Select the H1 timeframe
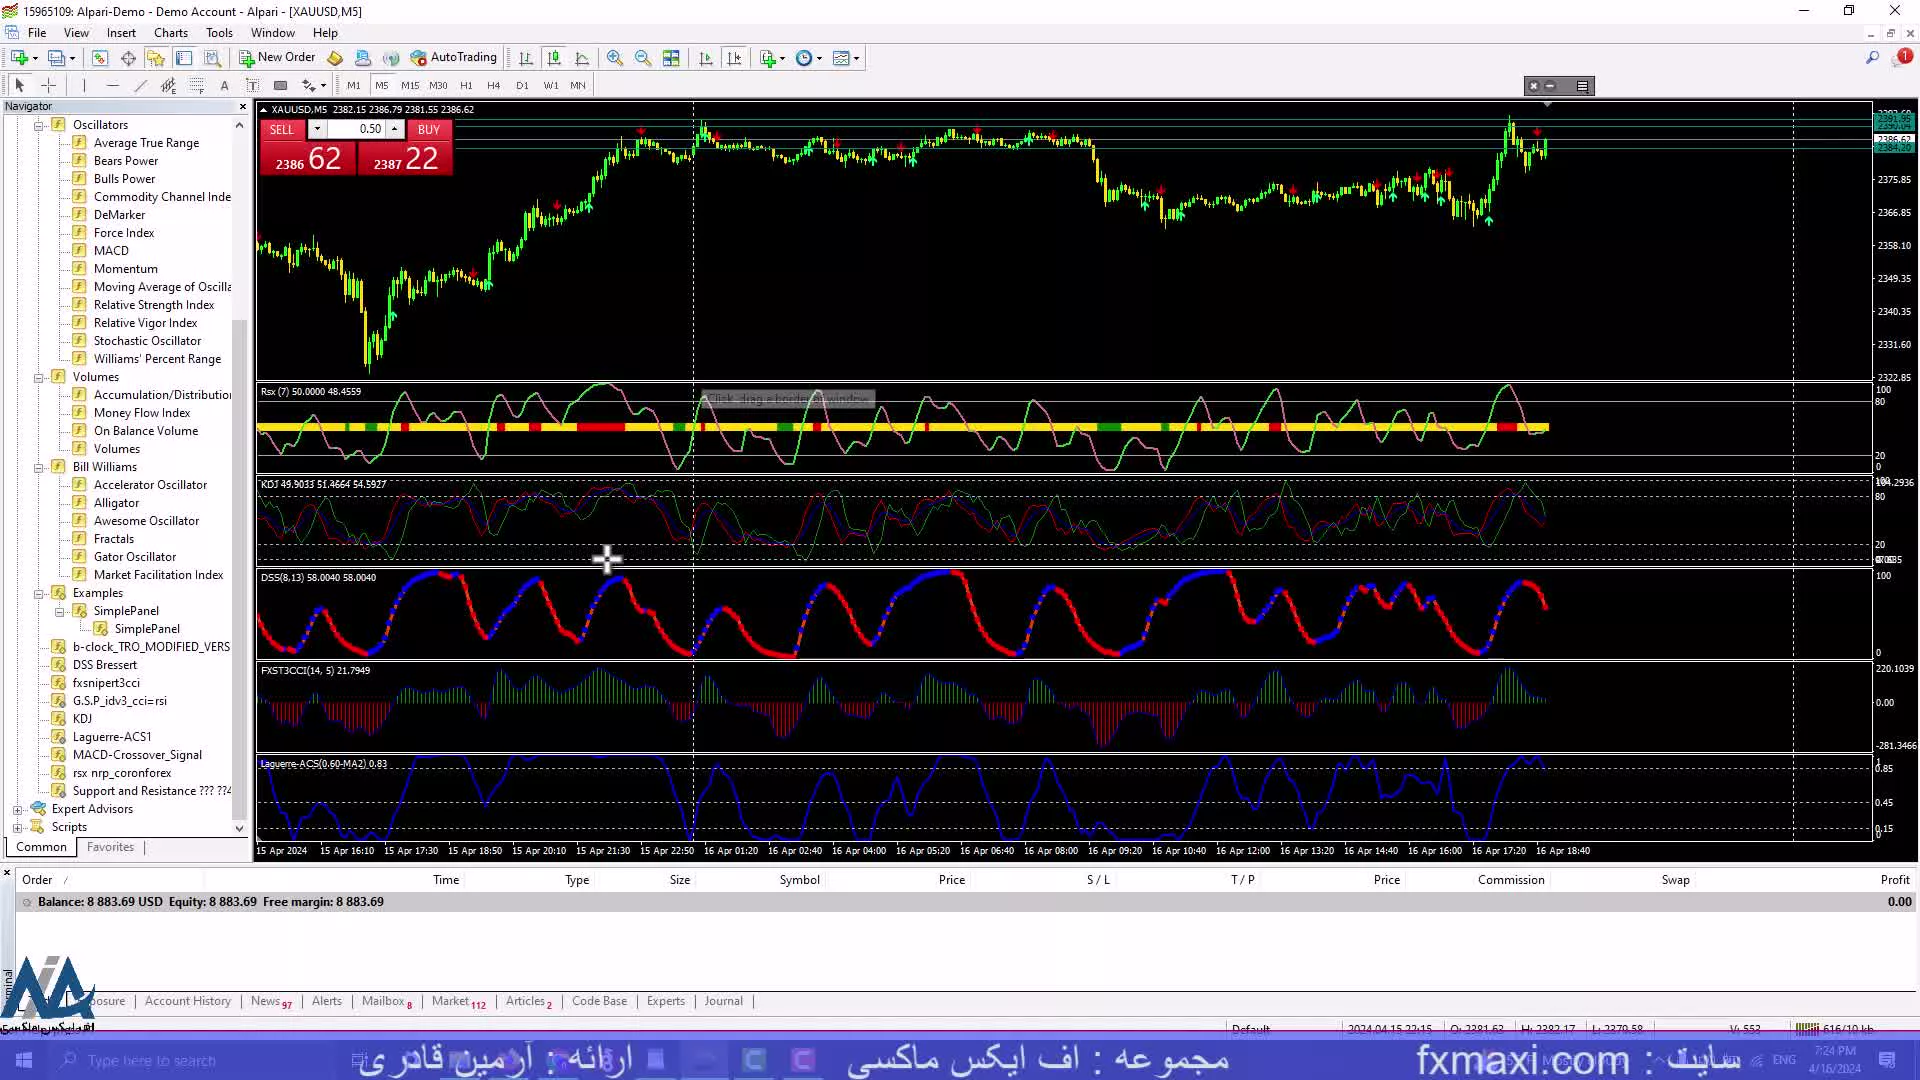The width and height of the screenshot is (1920, 1080). pos(465,84)
